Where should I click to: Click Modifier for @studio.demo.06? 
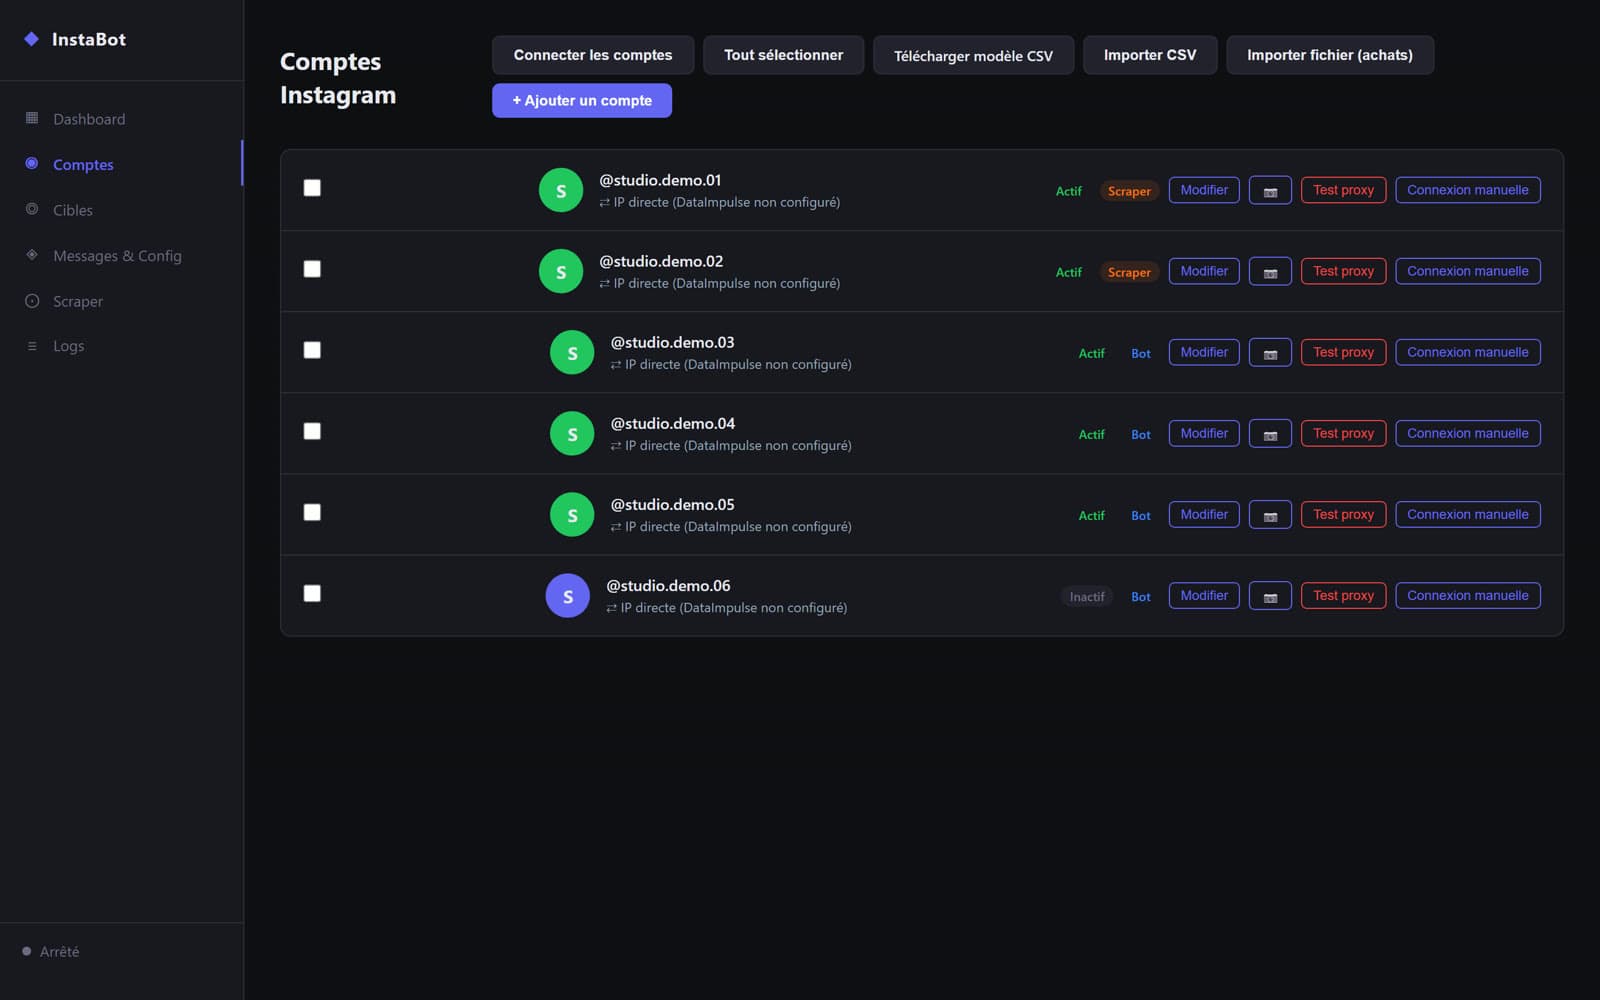point(1204,595)
